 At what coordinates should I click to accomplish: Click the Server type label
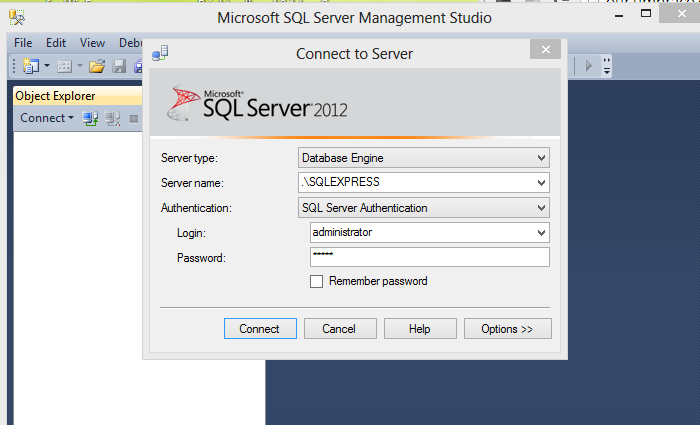pyautogui.click(x=189, y=158)
